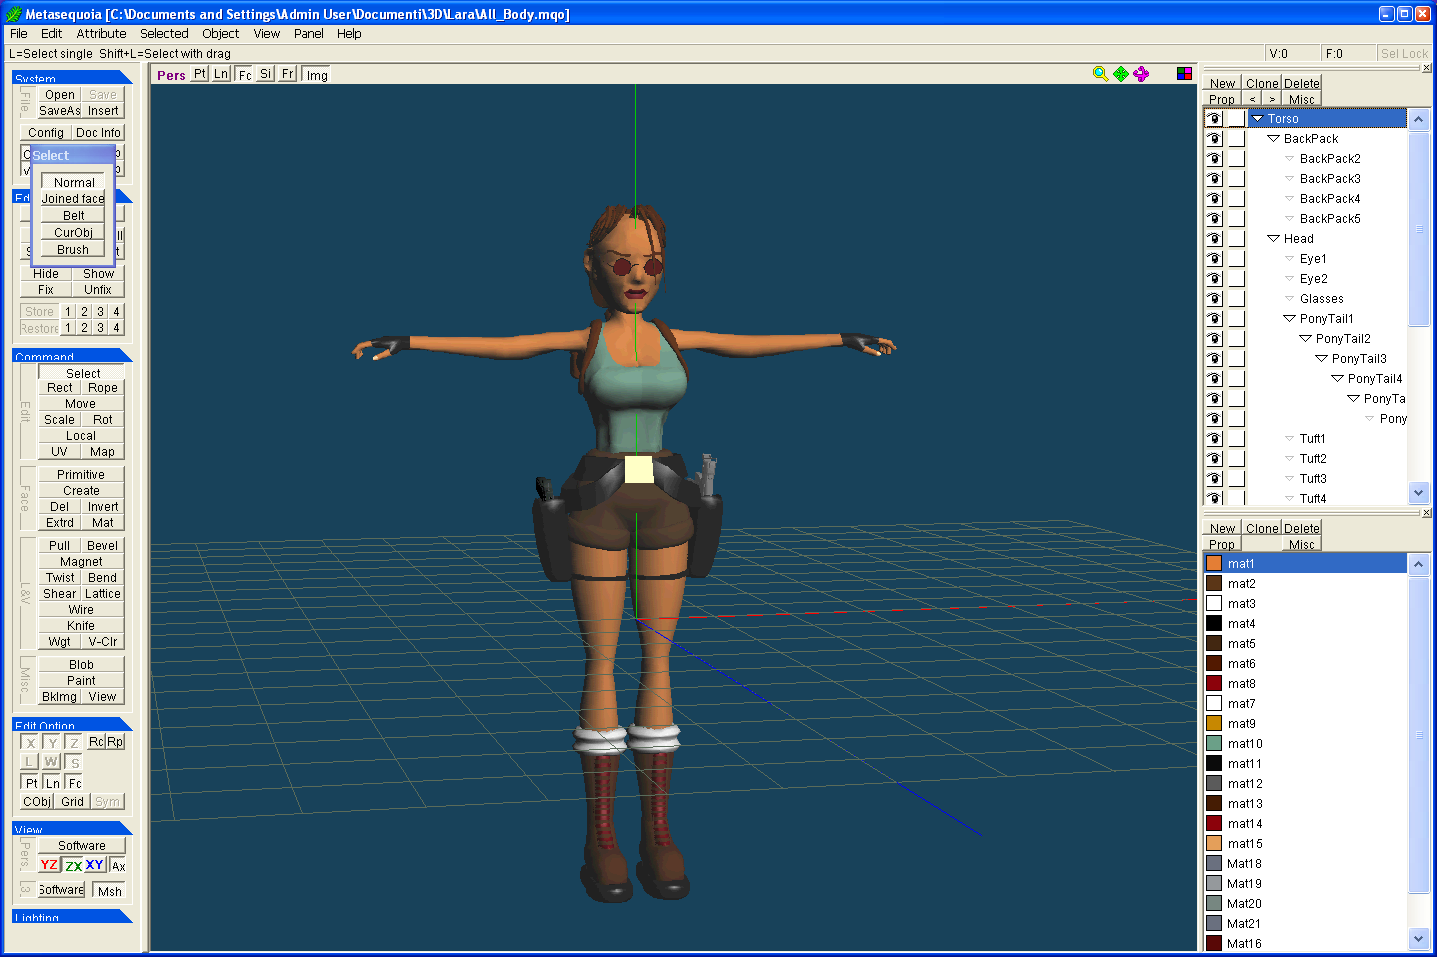Collapse the BackPack tree node
This screenshot has width=1437, height=957.
(1273, 138)
